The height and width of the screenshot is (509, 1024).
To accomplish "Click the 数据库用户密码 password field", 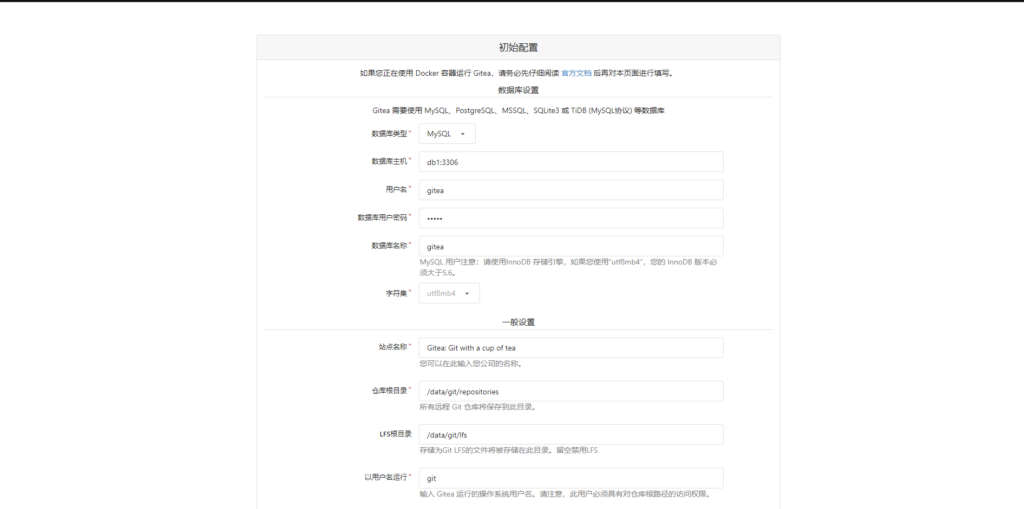I will pos(570,218).
